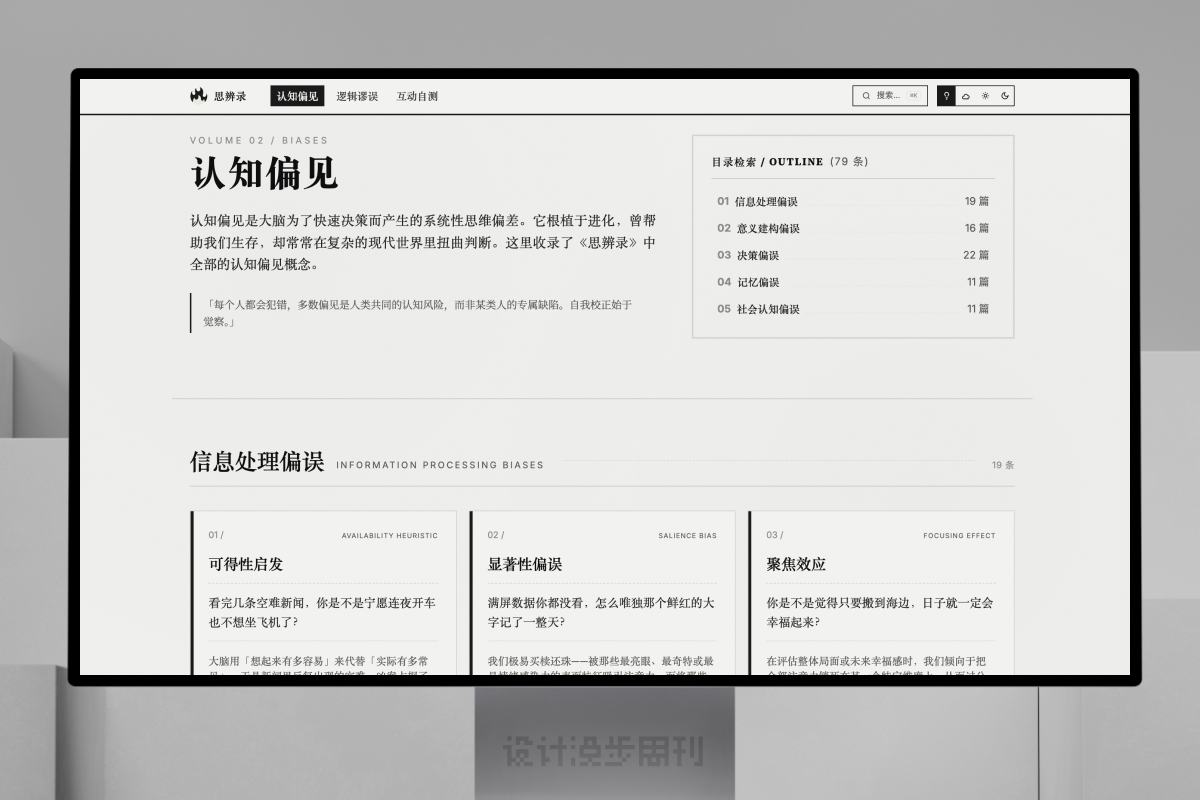Go to outline entry 社会认知偏误

click(x=853, y=309)
